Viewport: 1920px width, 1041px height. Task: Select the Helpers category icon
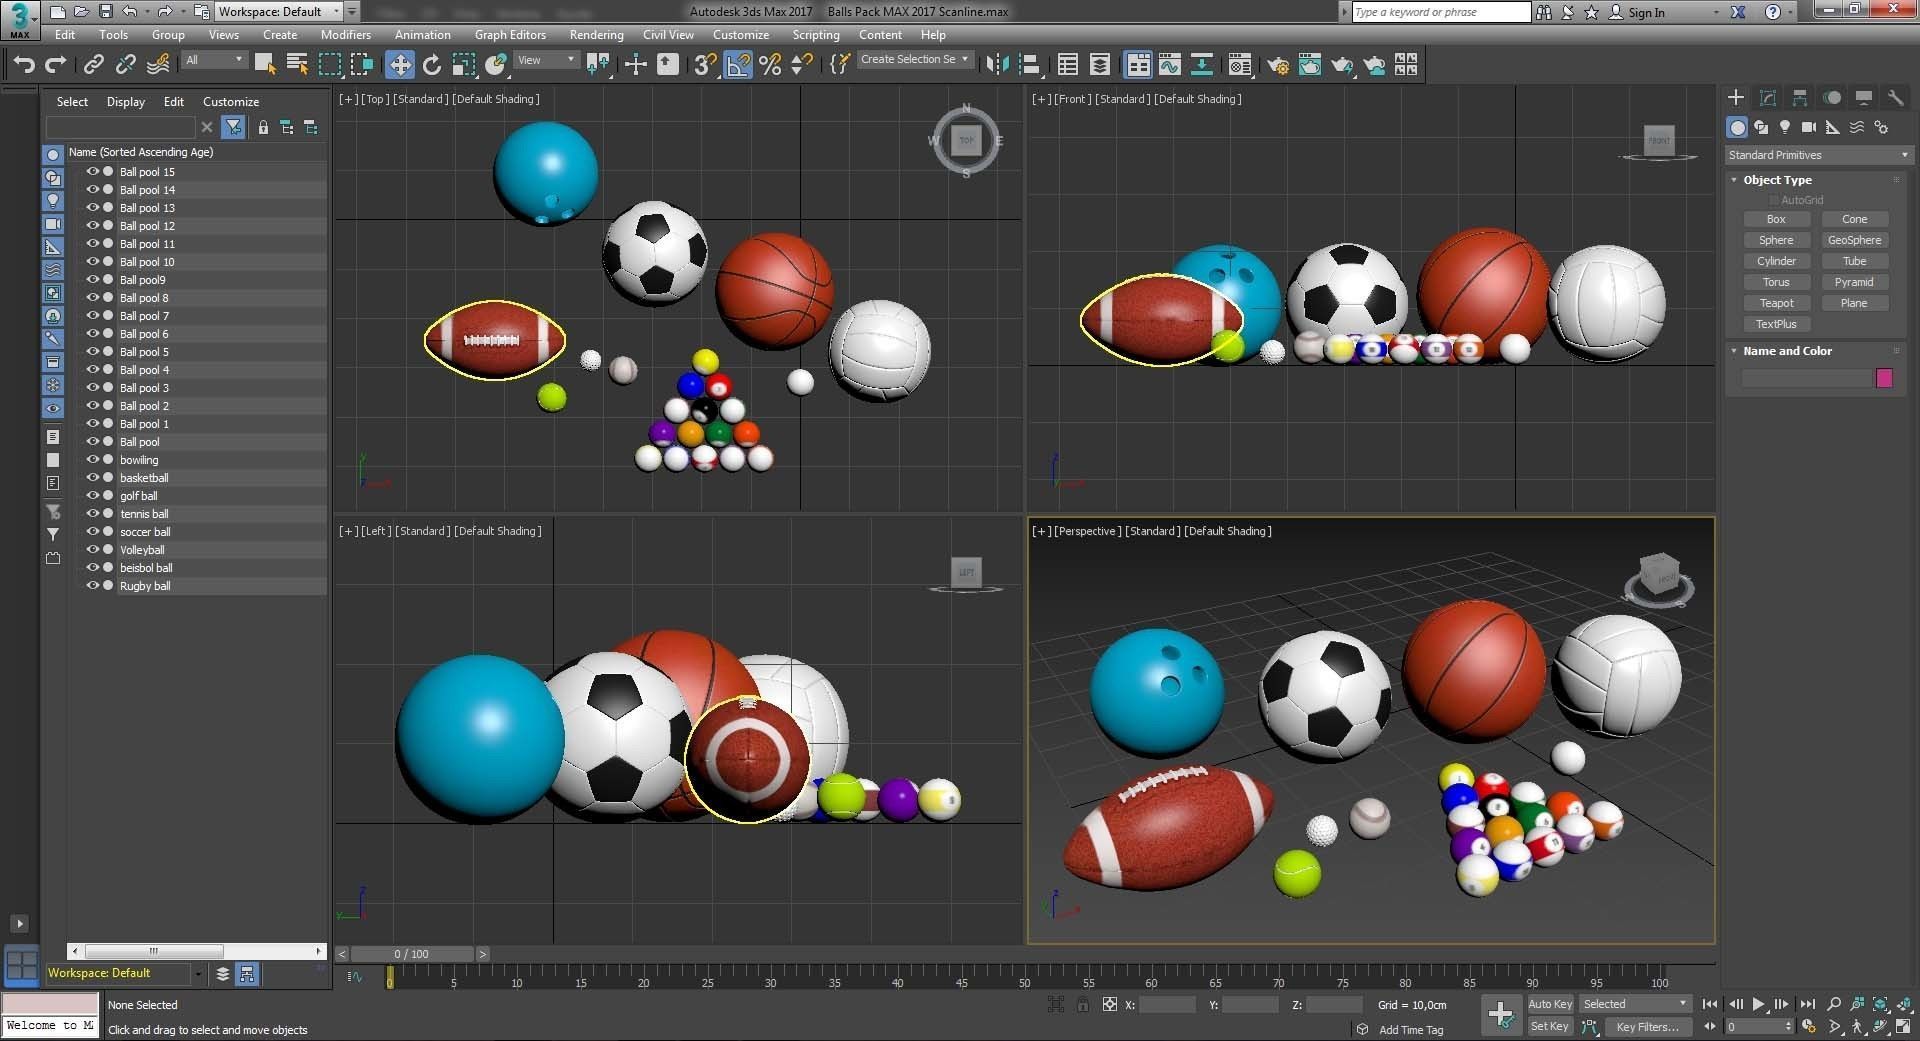(1833, 127)
